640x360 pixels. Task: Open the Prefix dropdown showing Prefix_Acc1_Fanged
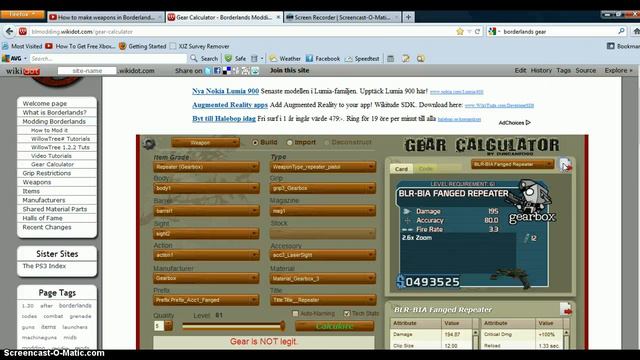point(206,300)
